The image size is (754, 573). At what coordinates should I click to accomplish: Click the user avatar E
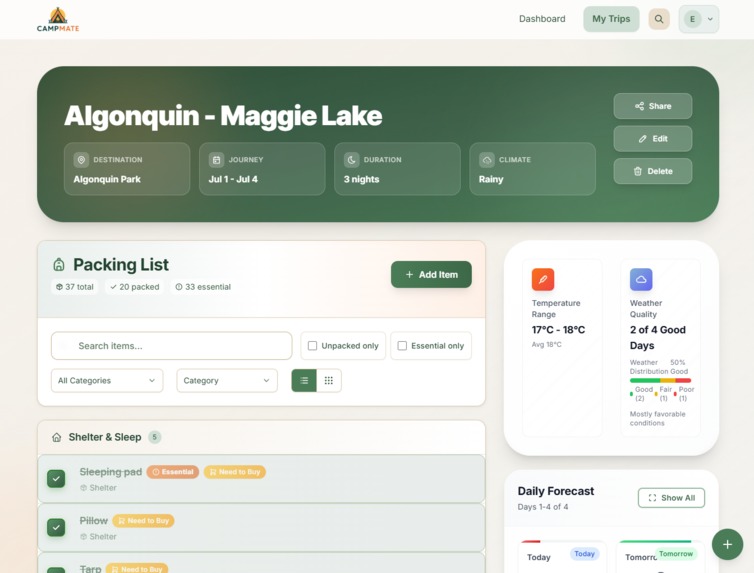coord(692,19)
